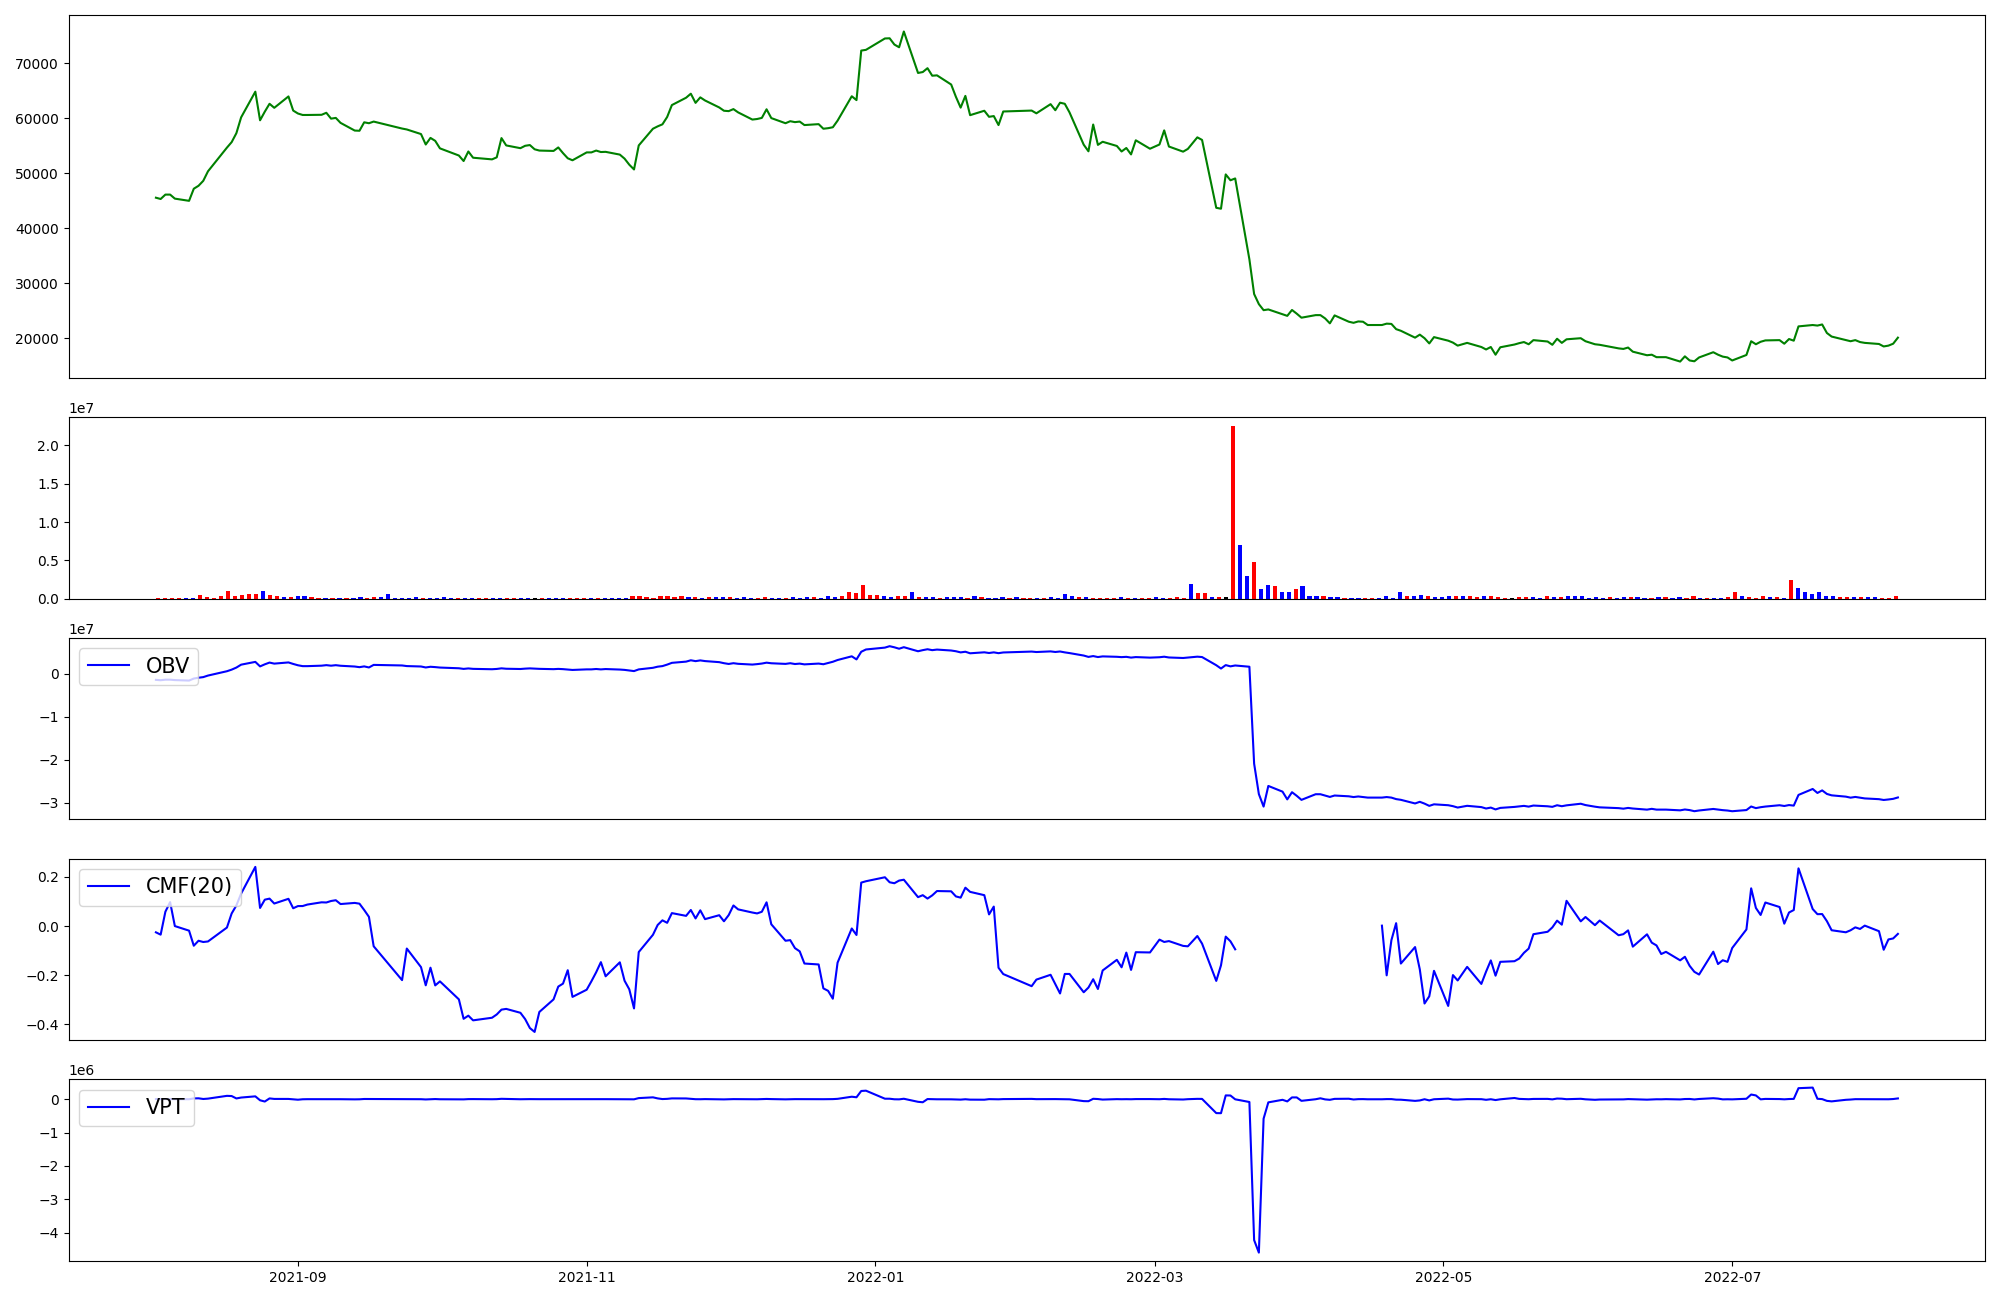Click the highest peak of the green price line

(903, 32)
